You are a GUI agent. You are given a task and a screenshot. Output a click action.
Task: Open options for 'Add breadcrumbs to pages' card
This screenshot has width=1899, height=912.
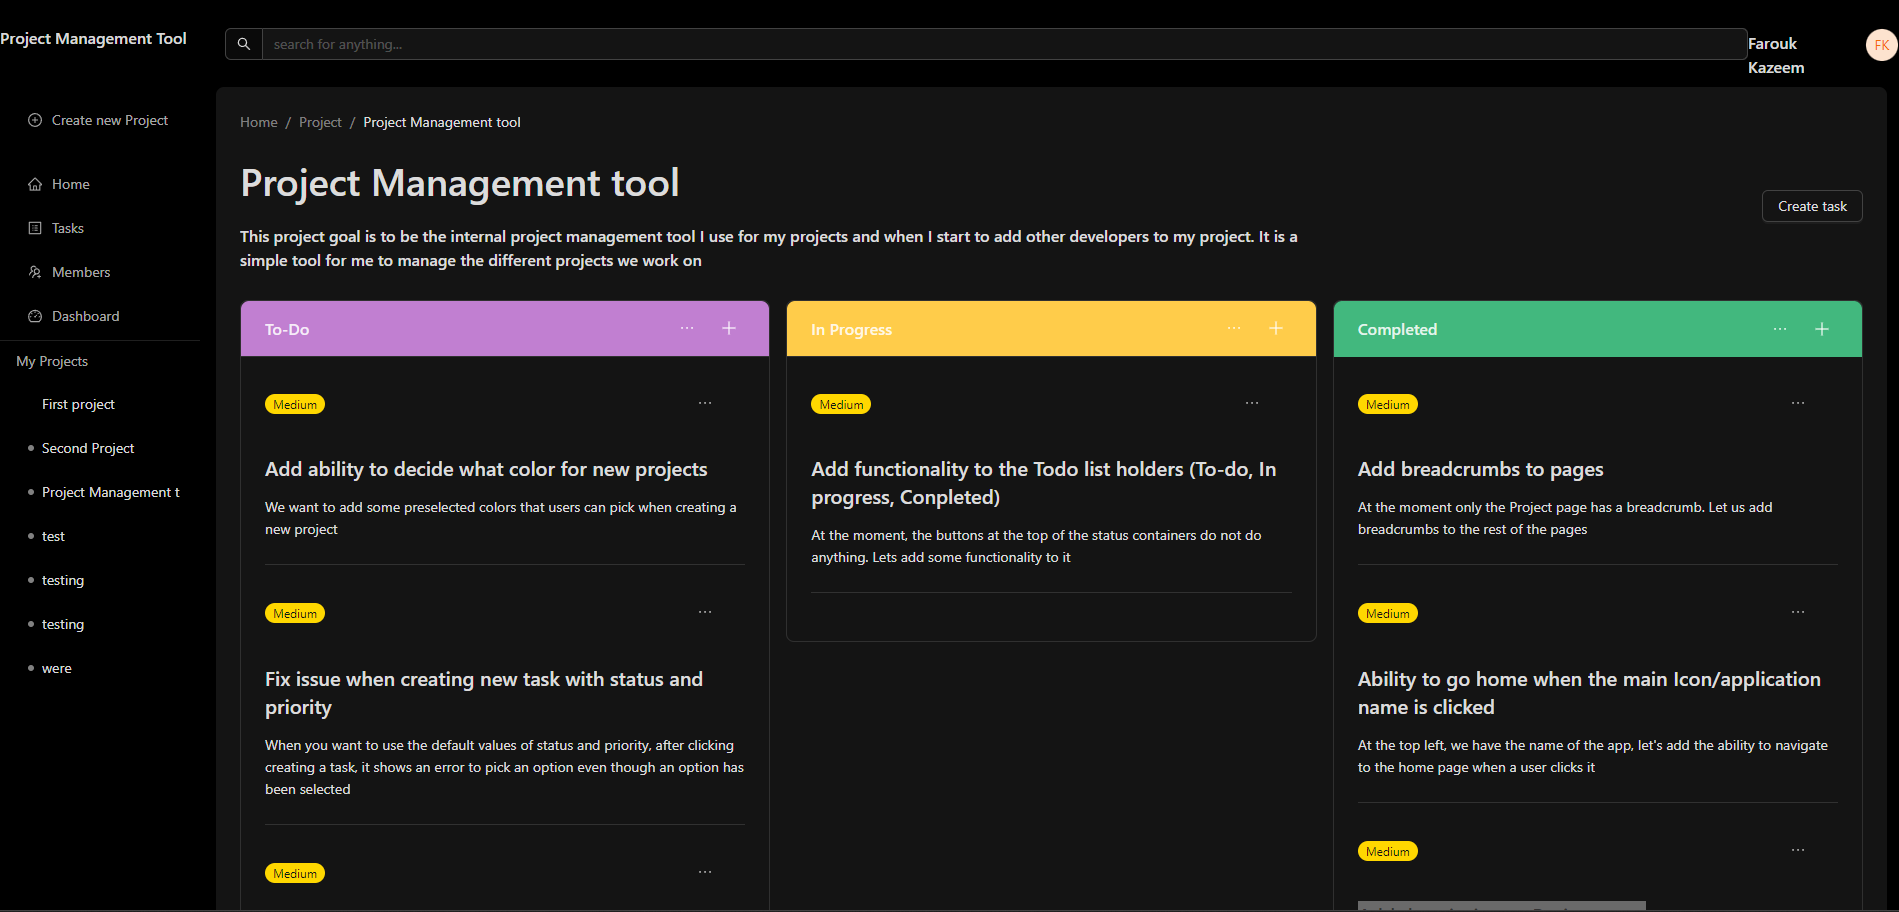coord(1798,403)
